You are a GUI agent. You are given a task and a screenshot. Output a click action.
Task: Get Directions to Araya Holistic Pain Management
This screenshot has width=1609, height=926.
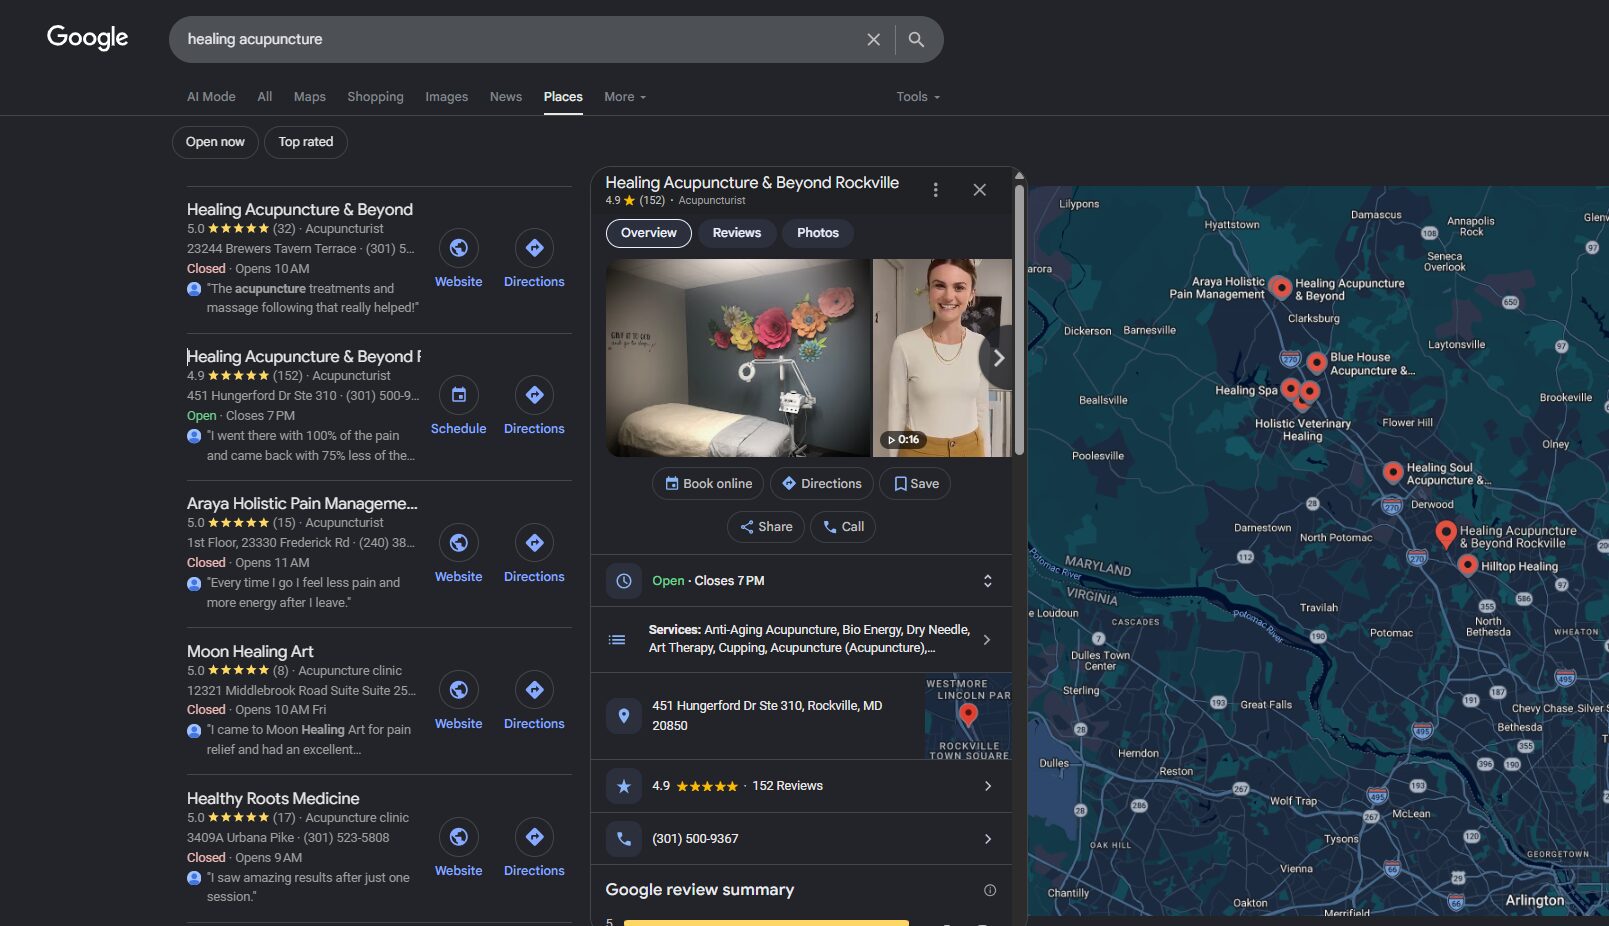[534, 543]
